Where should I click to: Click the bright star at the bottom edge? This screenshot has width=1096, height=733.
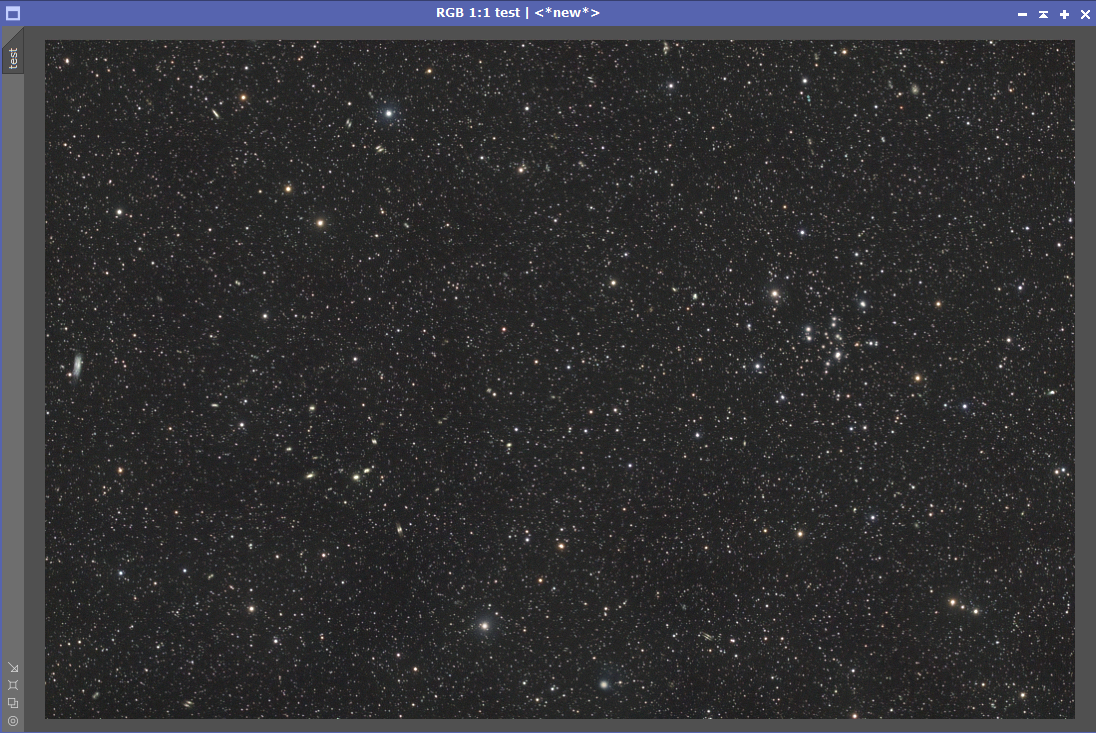coord(604,685)
